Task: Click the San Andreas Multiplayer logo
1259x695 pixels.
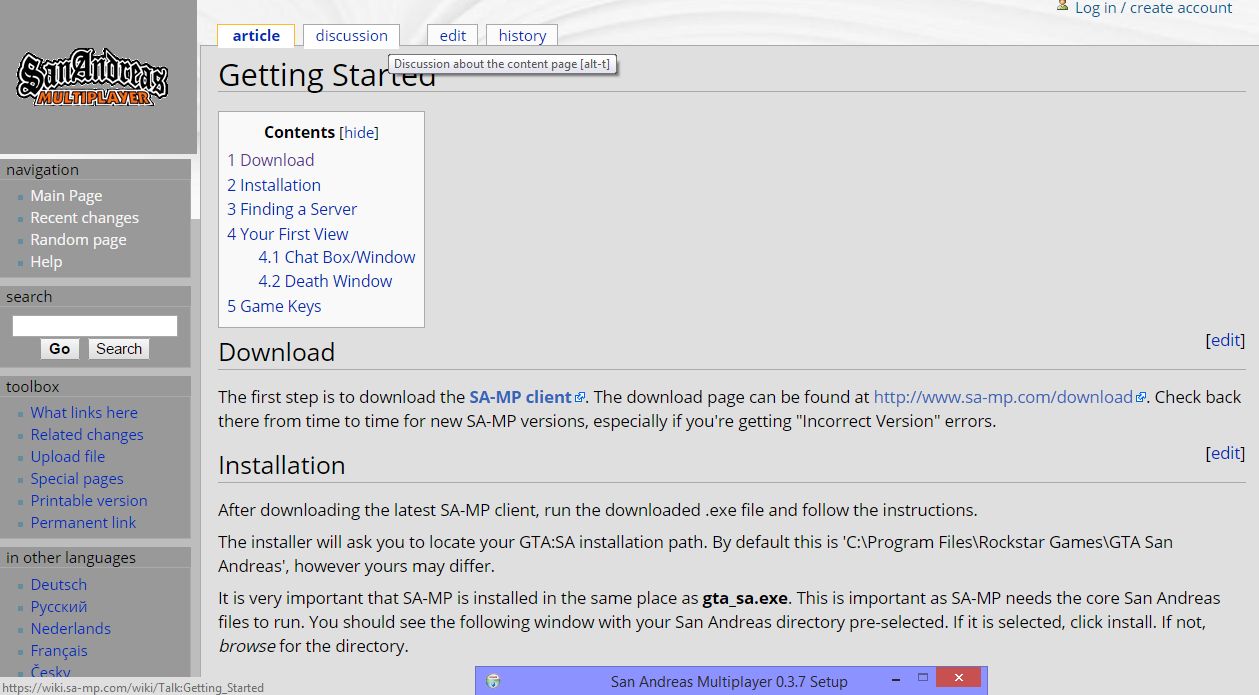Action: click(x=92, y=77)
